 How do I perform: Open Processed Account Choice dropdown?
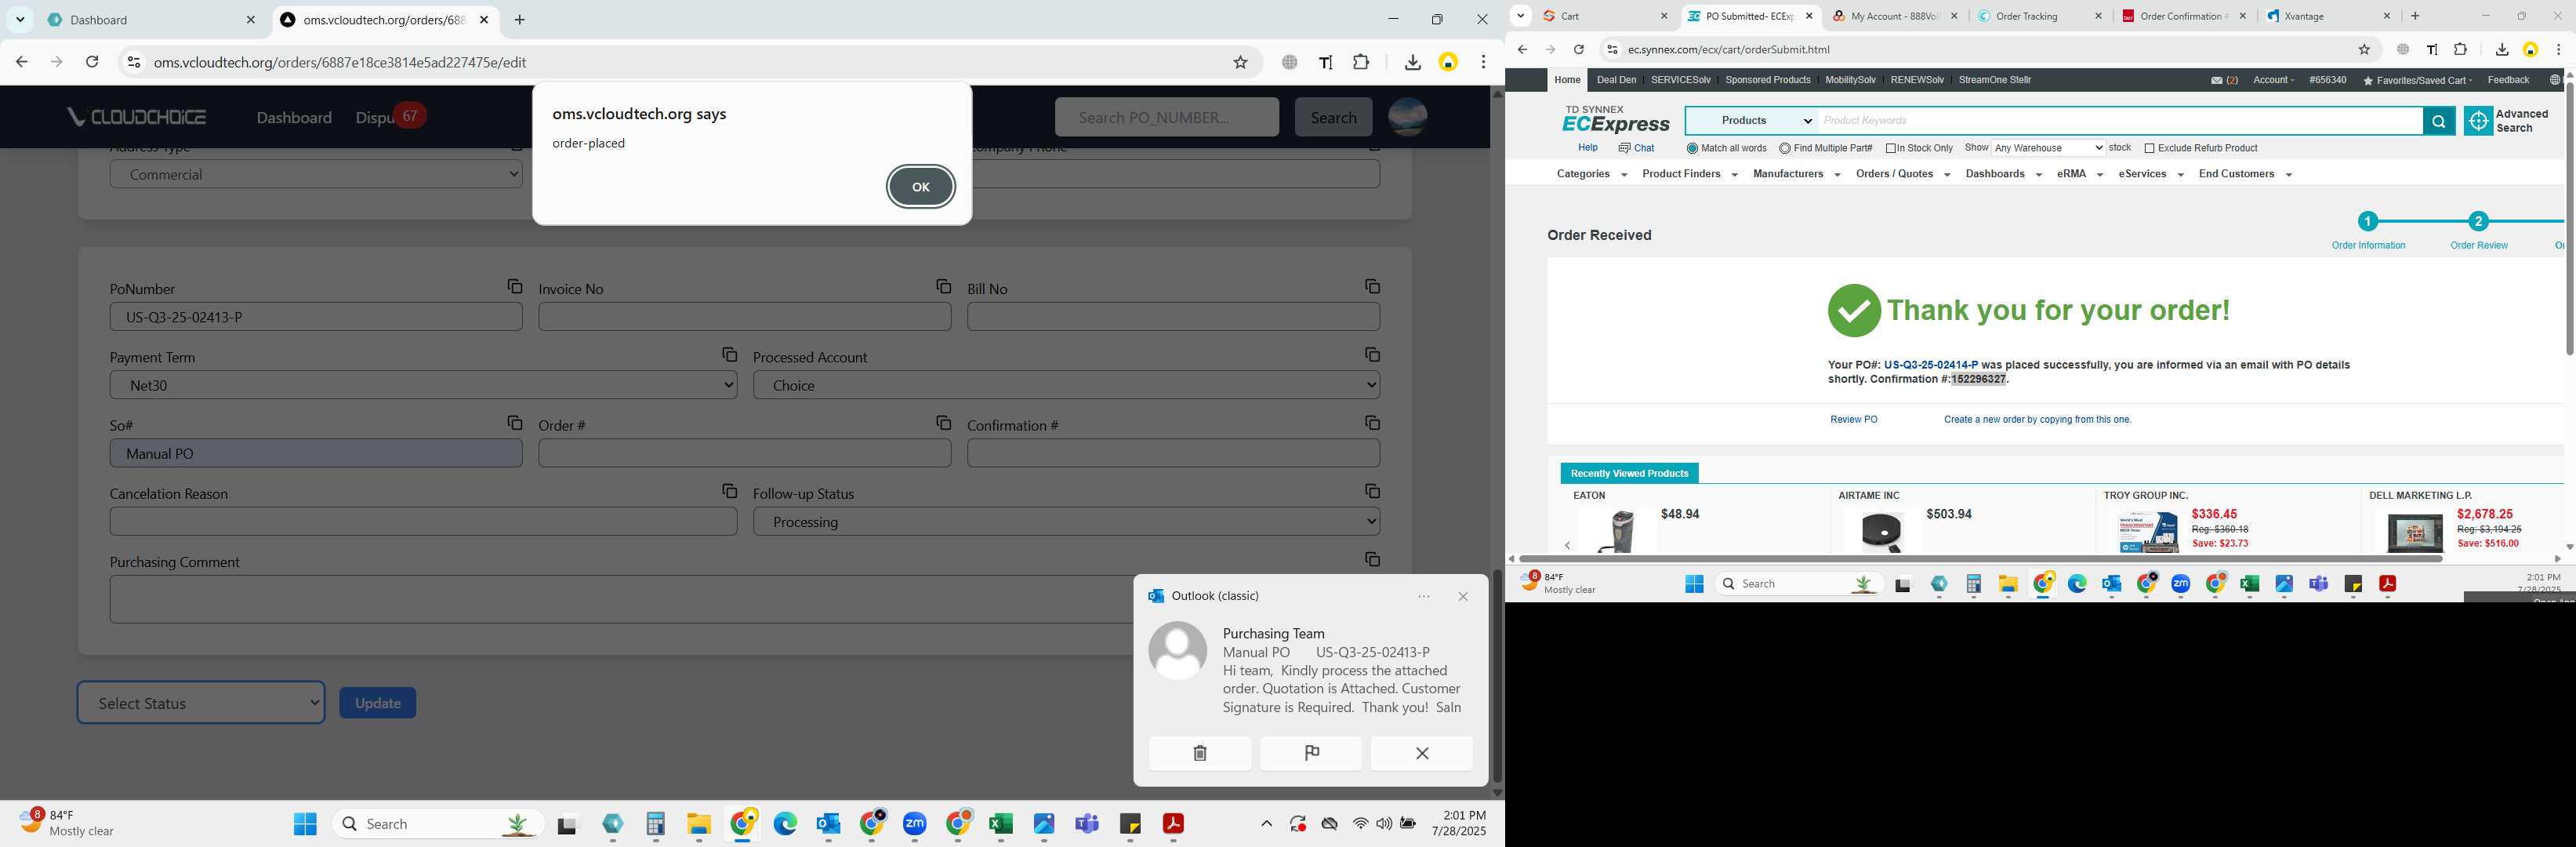1066,385
